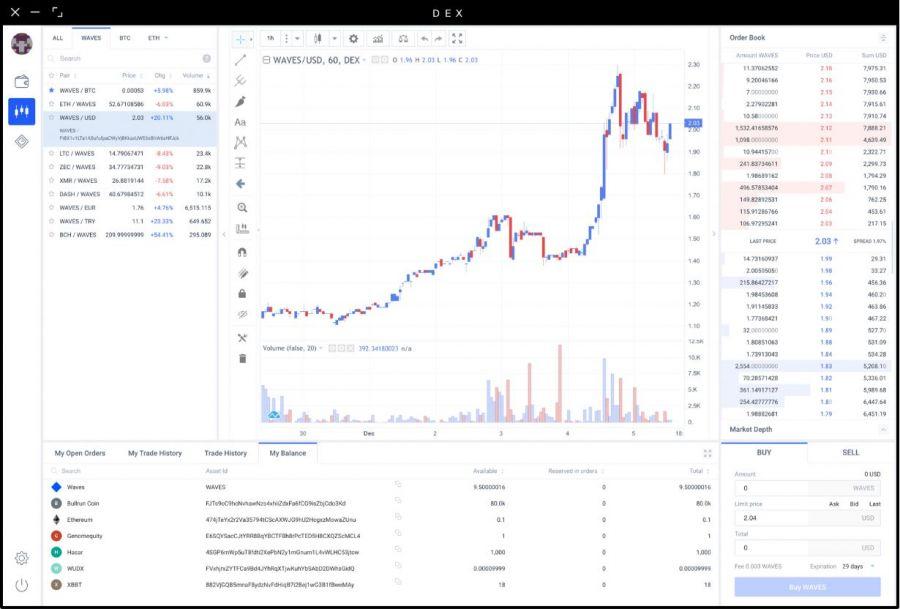Open the tokens diamond icon in sidebar

pyautogui.click(x=22, y=142)
